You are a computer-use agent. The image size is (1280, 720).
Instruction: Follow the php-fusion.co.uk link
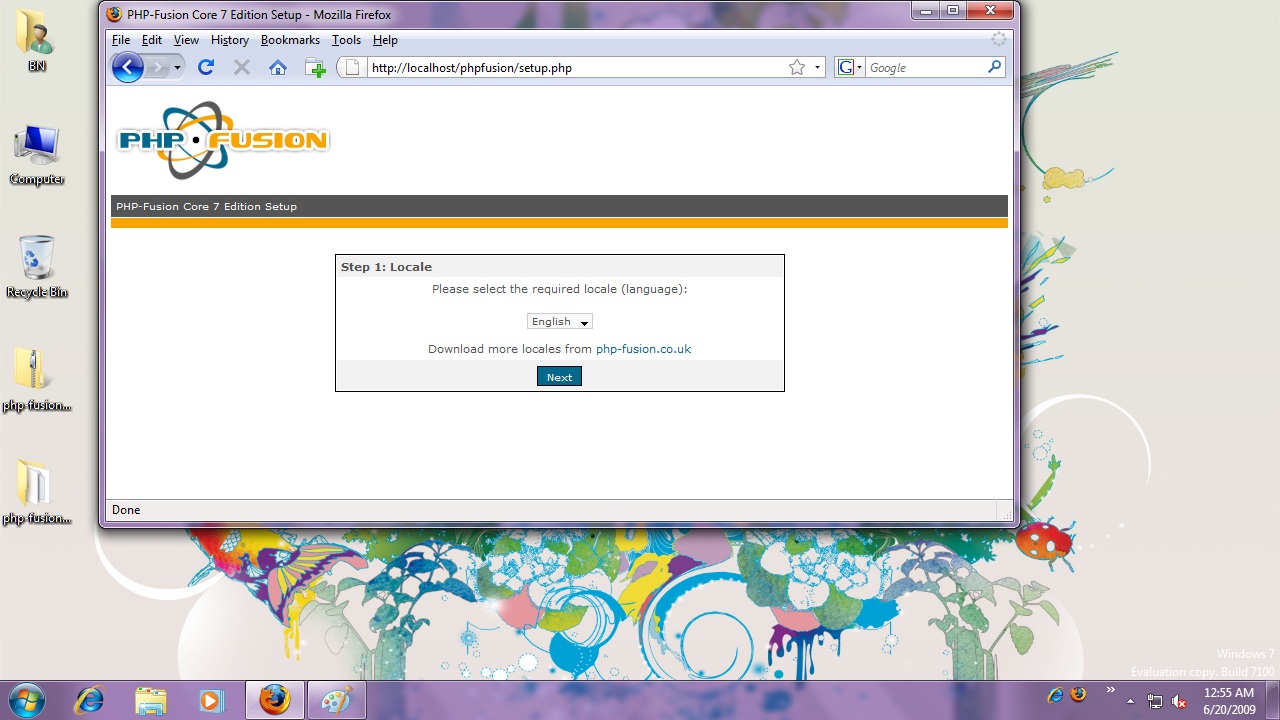[x=643, y=349]
